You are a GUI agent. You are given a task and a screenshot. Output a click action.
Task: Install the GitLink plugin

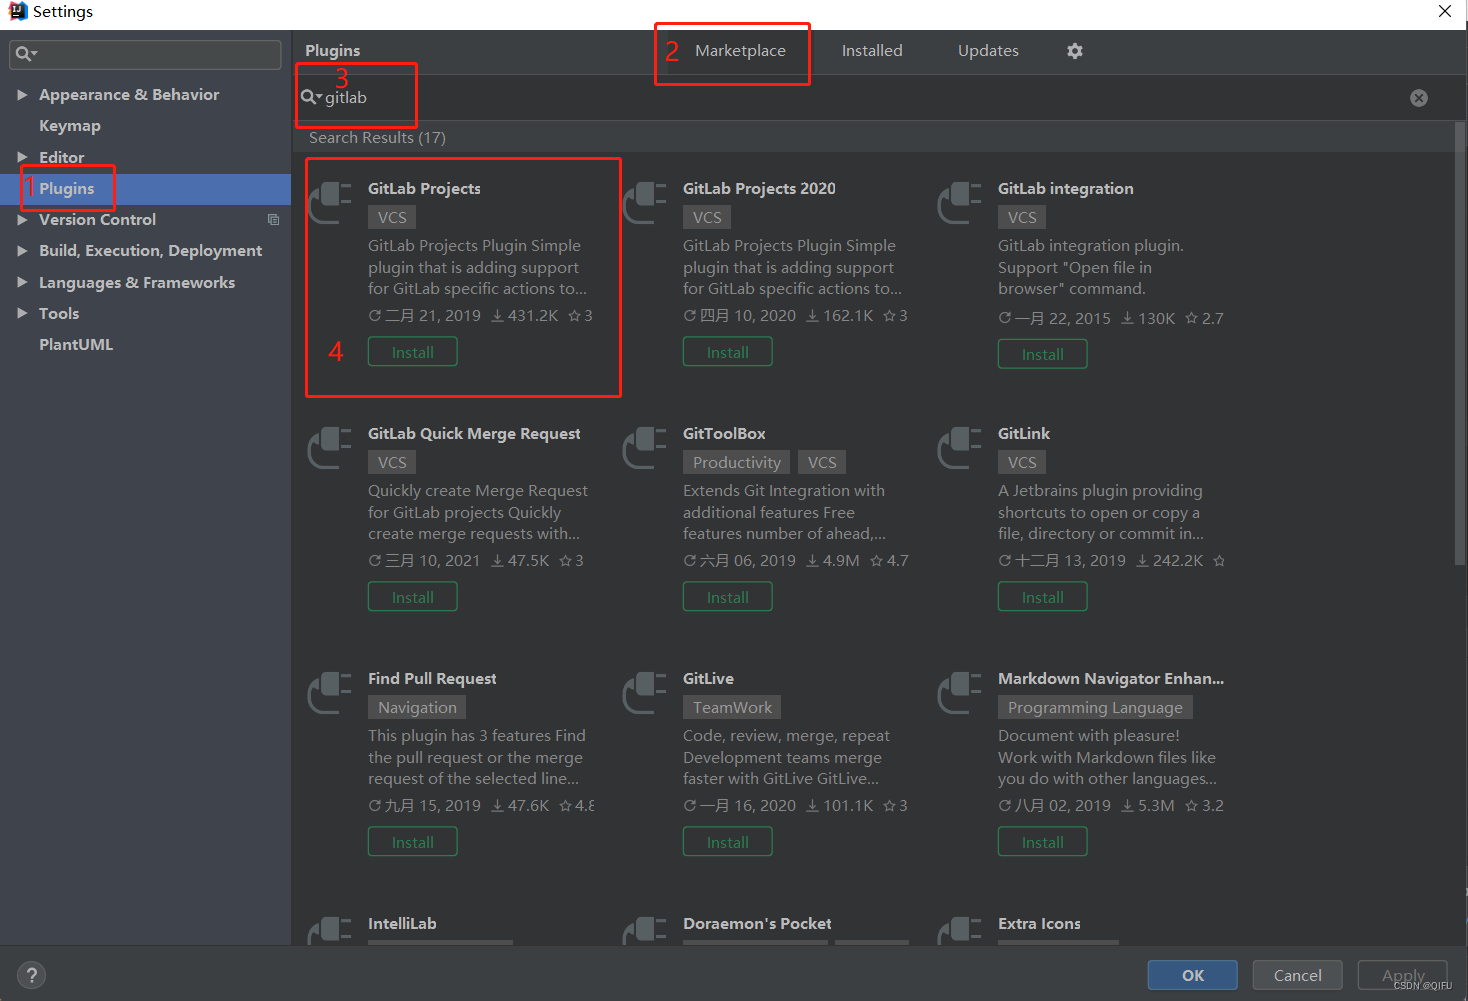tap(1043, 597)
